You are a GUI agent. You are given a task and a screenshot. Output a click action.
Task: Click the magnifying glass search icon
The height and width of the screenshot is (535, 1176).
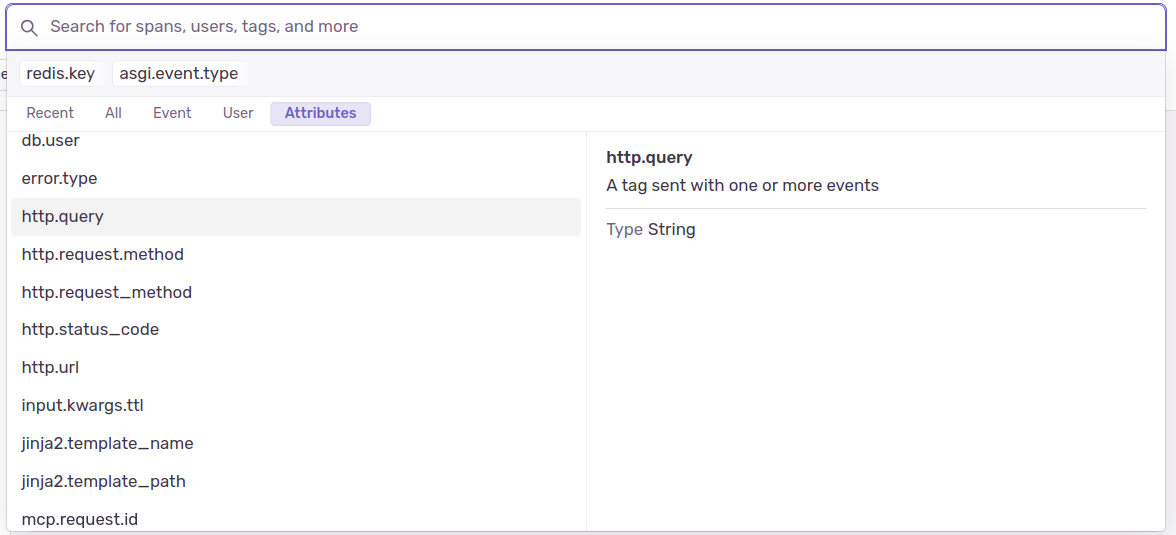(29, 27)
